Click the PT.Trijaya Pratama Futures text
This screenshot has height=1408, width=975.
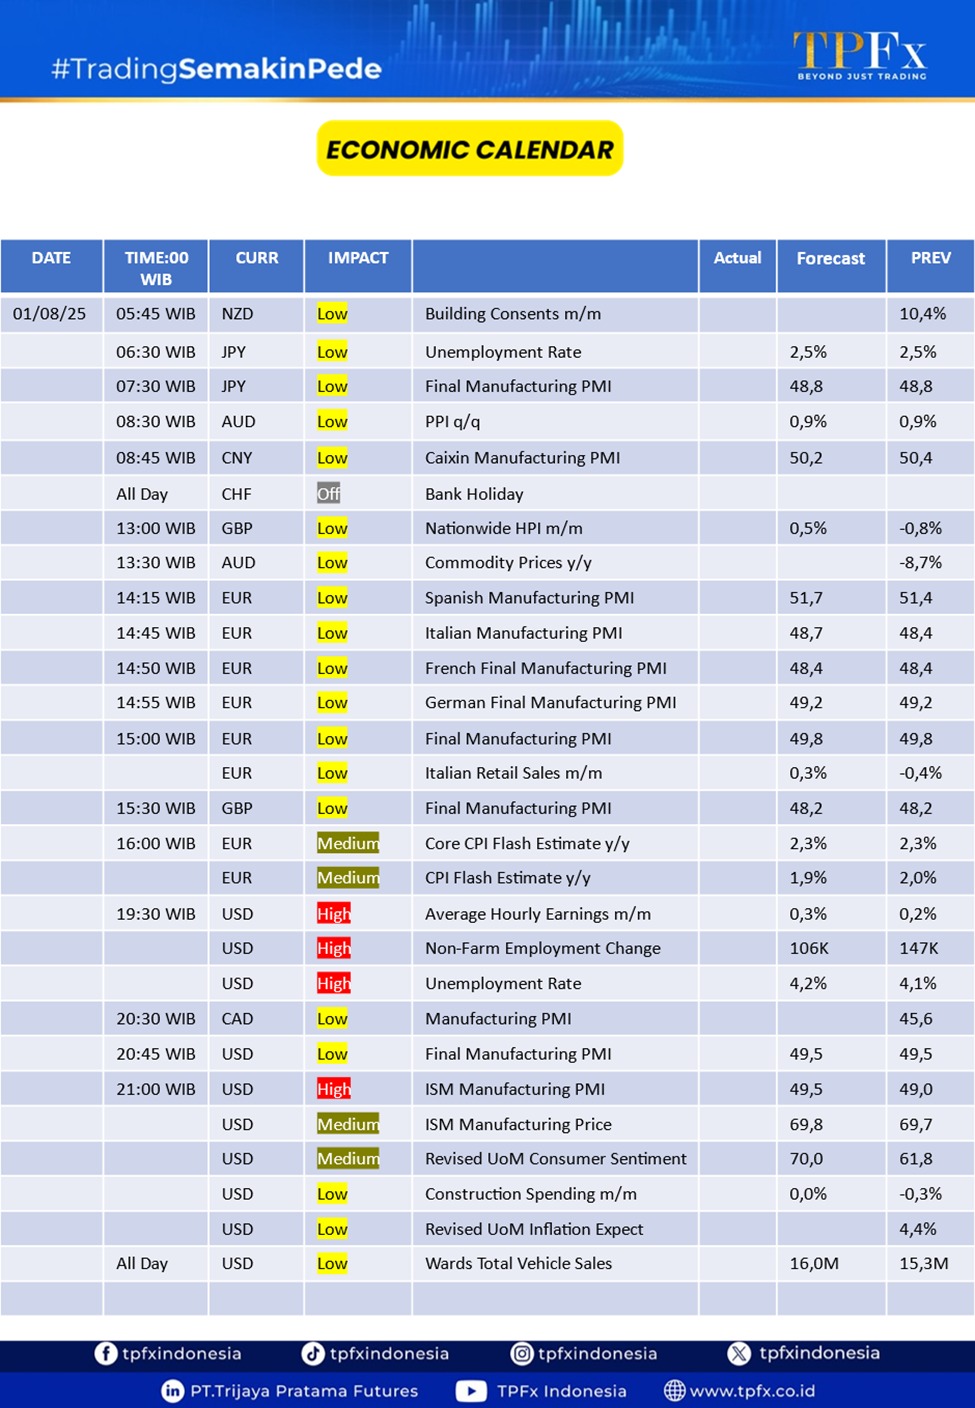pyautogui.click(x=304, y=1391)
